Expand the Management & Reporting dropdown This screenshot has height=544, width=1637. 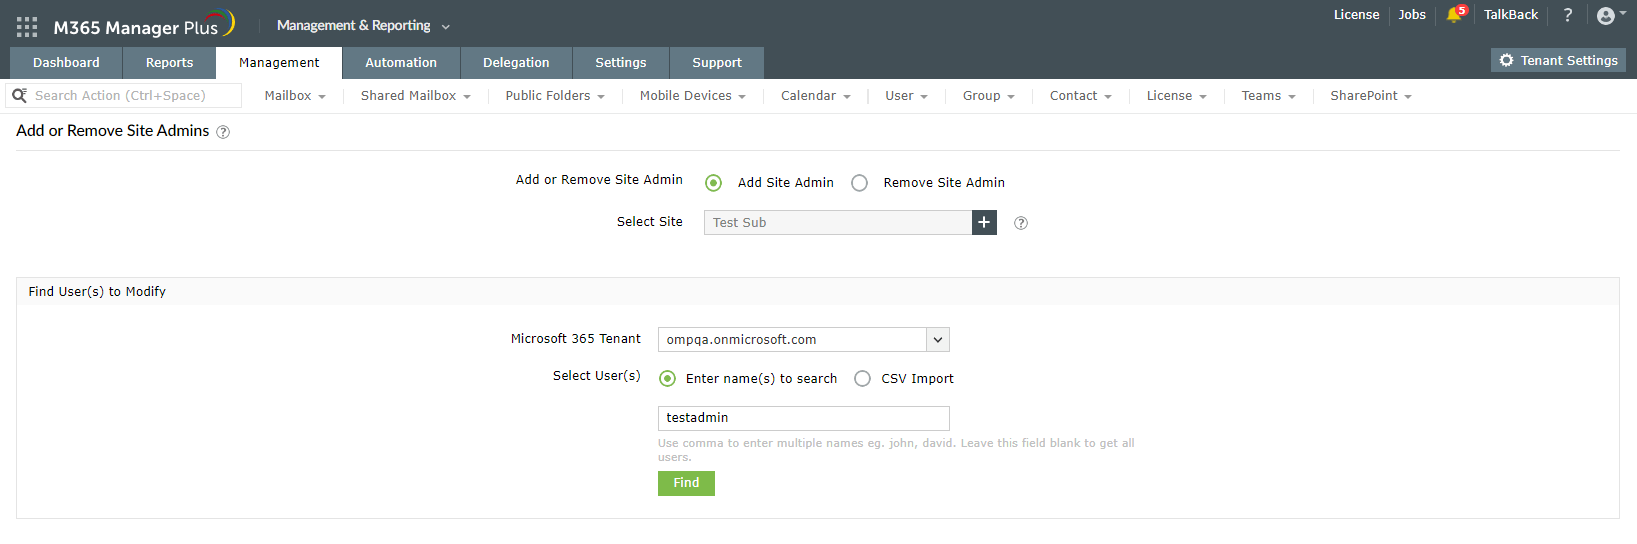[x=363, y=26]
